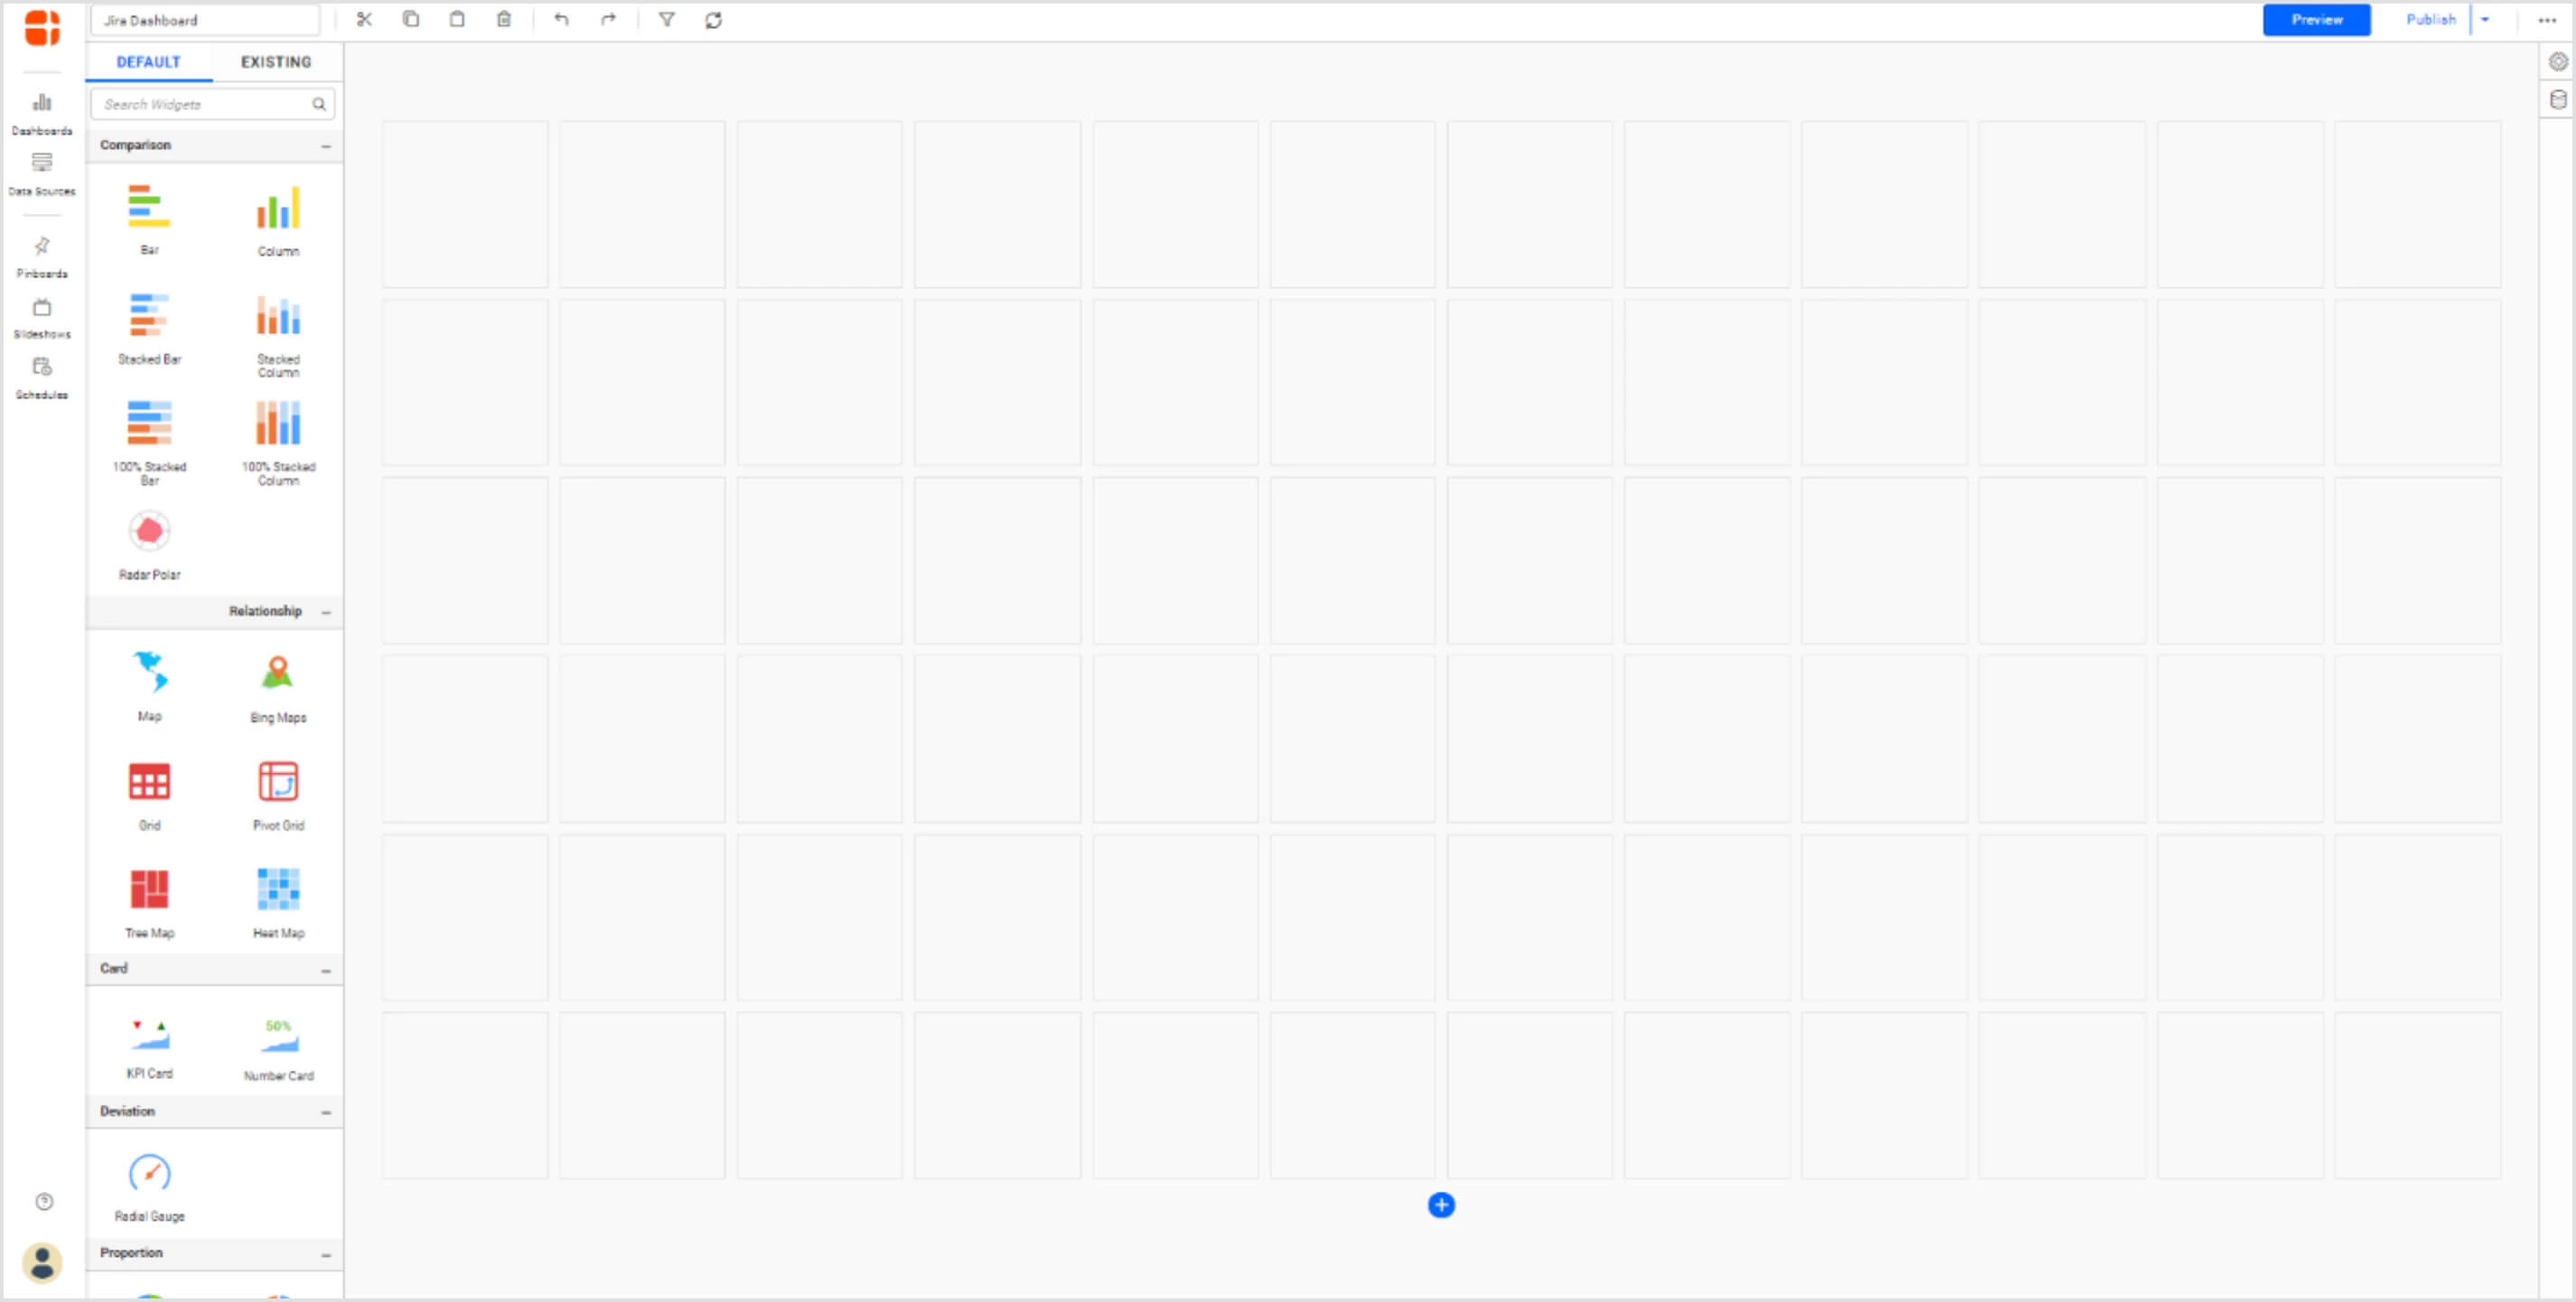This screenshot has height=1302, width=2576.
Task: Choose the Bing Maps widget
Action: point(278,674)
